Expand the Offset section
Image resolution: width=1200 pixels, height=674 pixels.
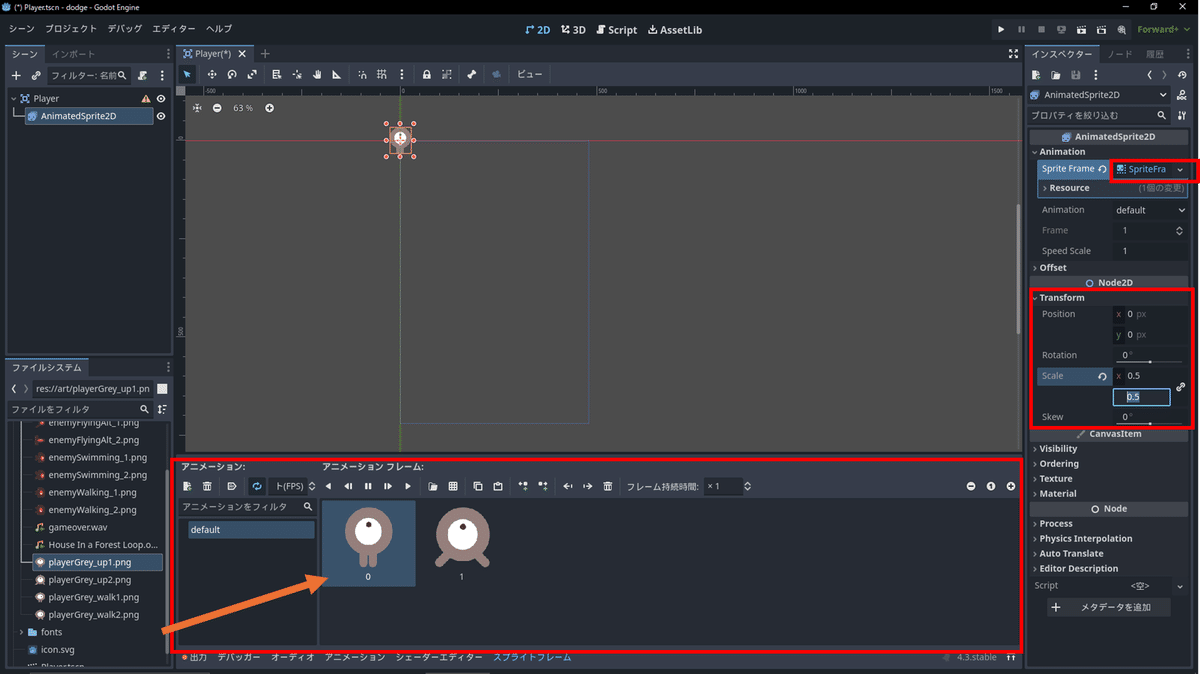1053,268
